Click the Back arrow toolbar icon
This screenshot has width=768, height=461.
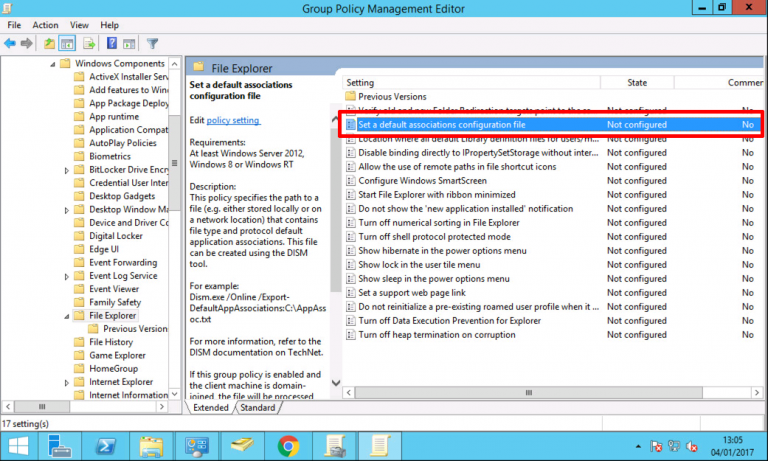point(10,44)
